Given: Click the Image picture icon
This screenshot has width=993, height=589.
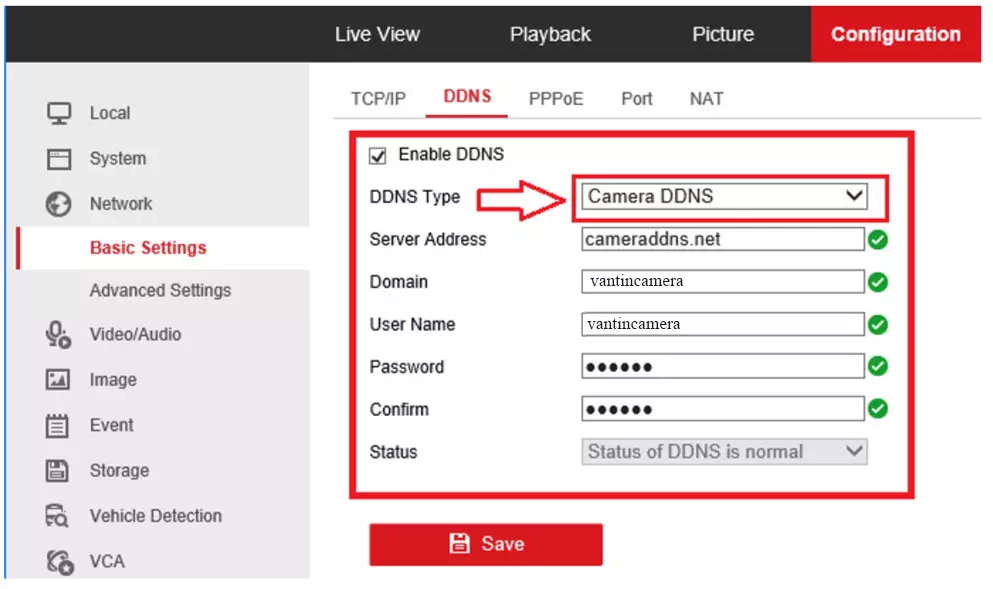Looking at the screenshot, I should tap(58, 379).
